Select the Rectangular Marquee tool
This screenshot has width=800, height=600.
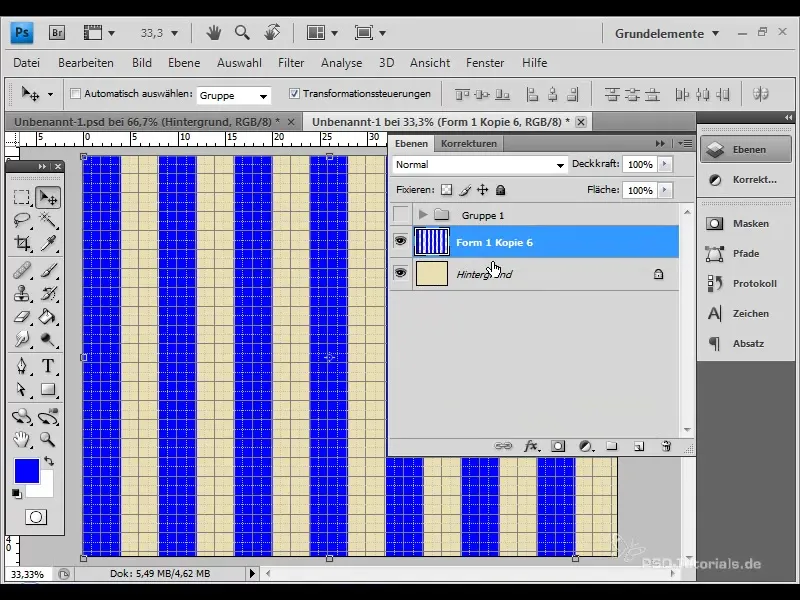pos(21,197)
